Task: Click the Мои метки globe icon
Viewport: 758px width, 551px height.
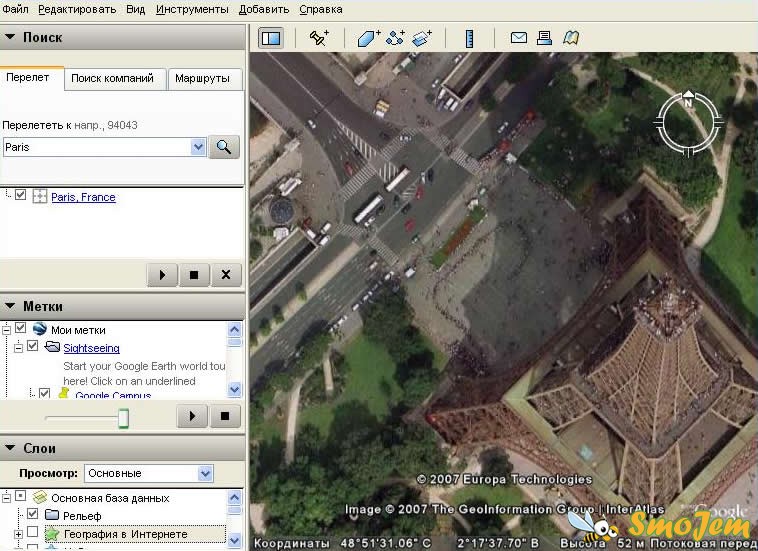Action: (39, 329)
